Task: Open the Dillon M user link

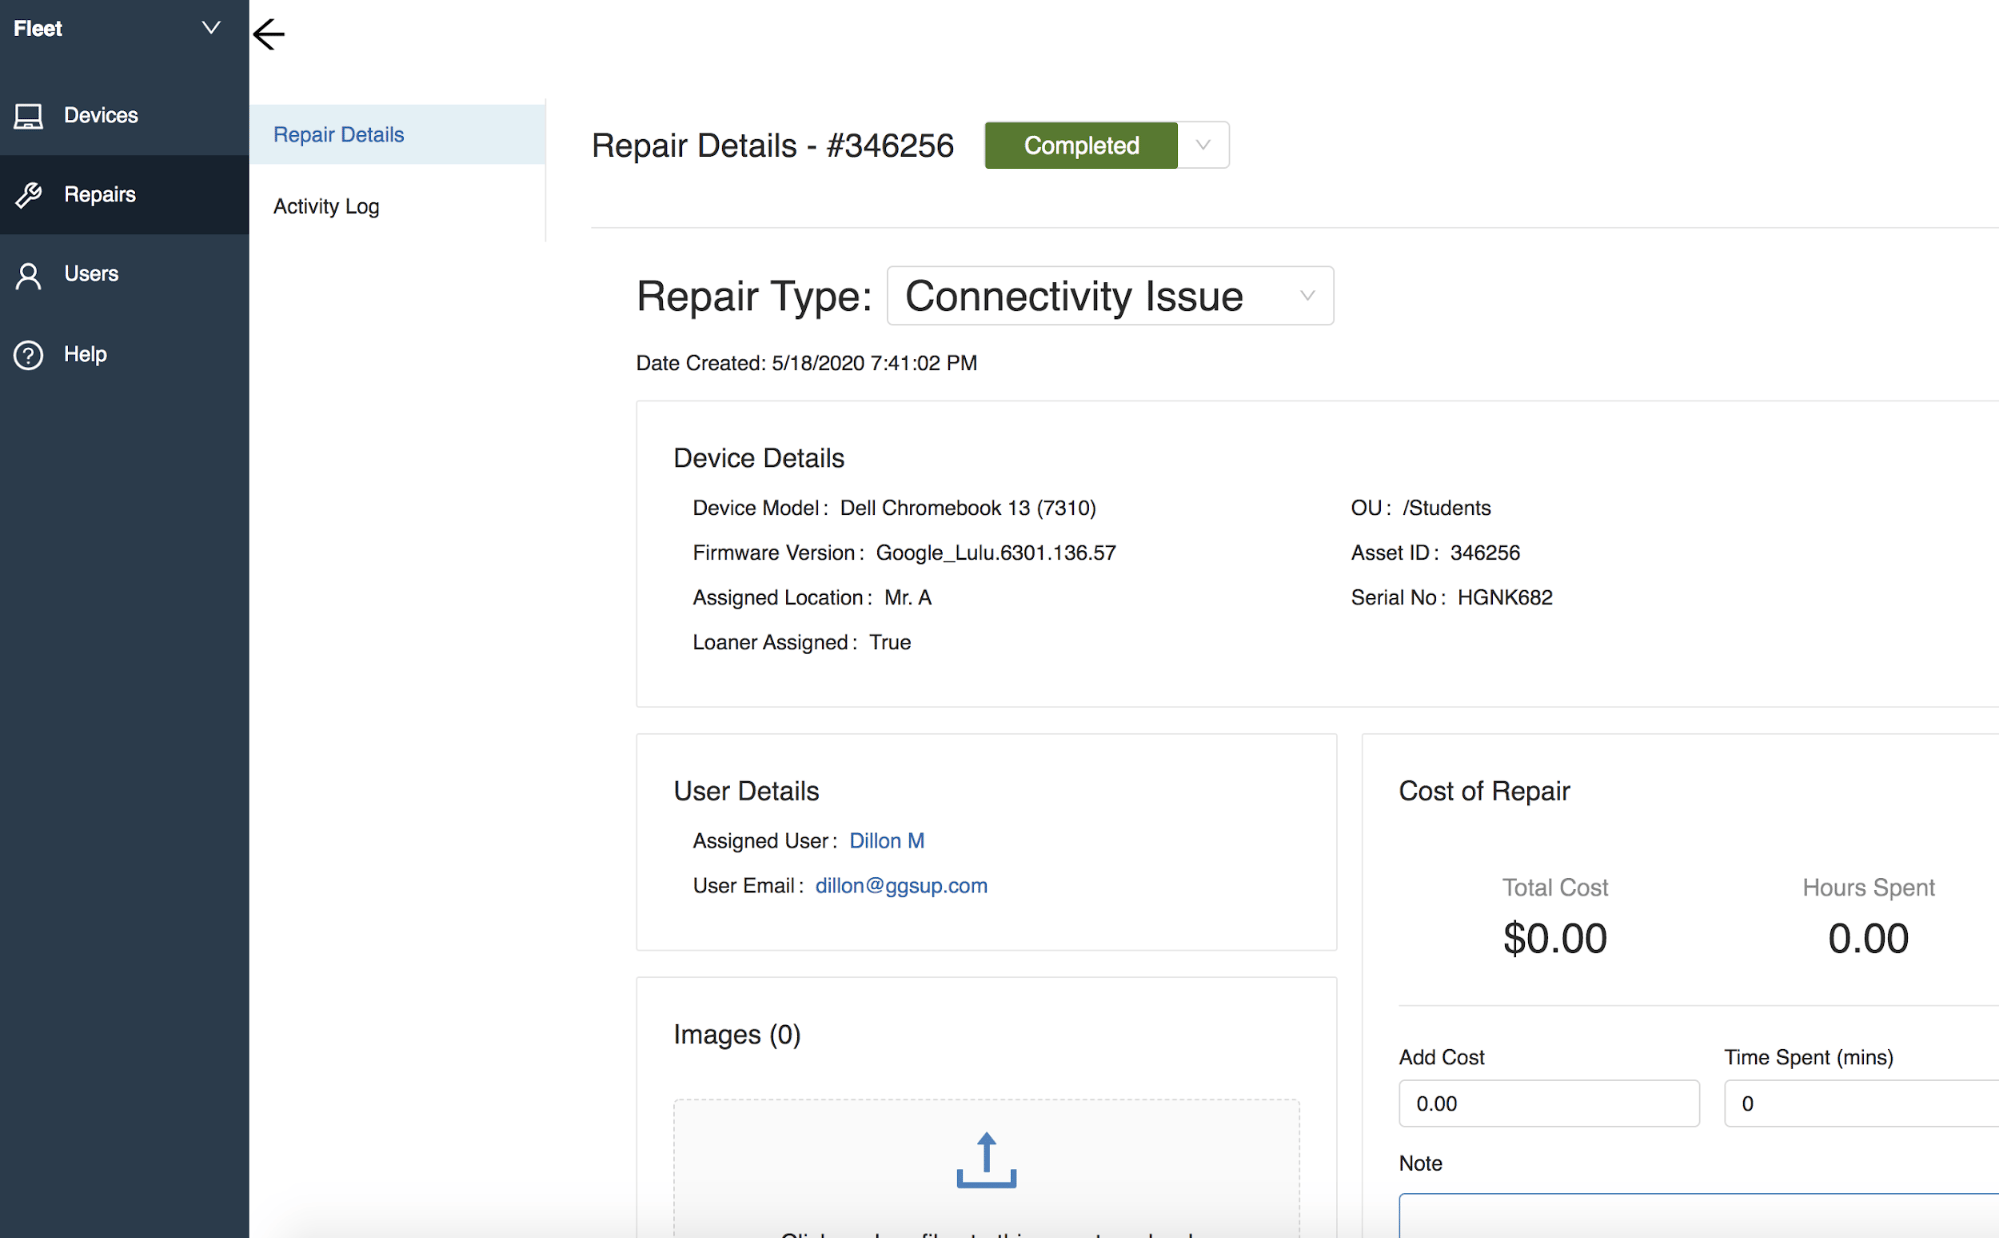Action: click(887, 841)
